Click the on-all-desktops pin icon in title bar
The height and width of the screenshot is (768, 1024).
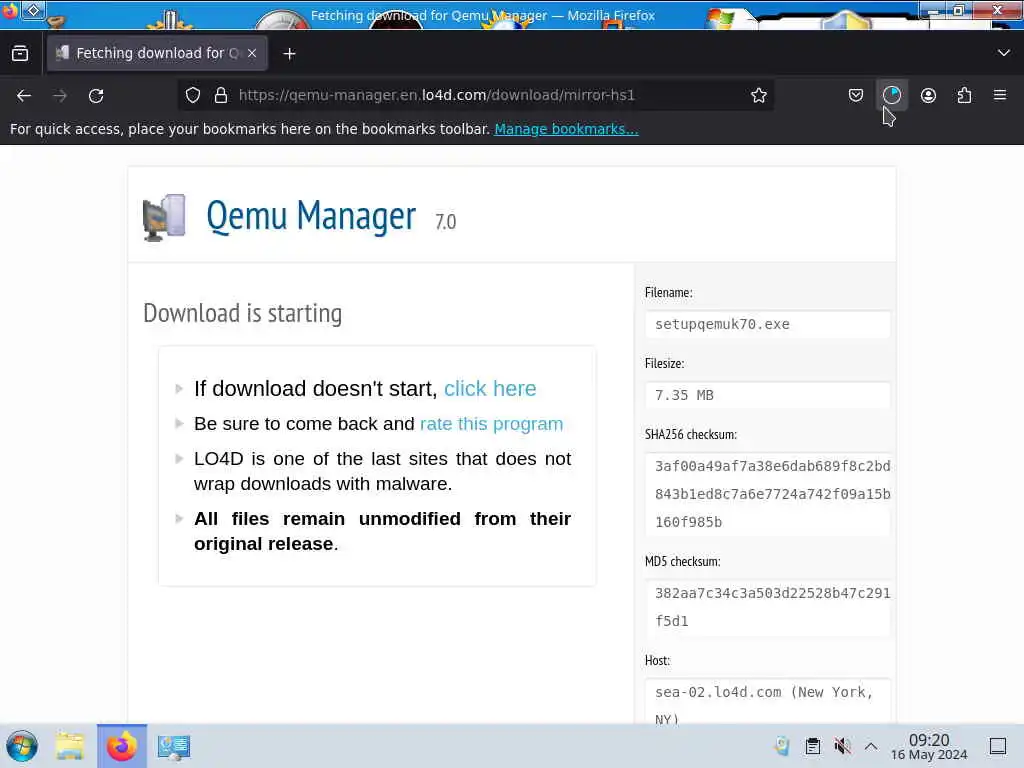33,10
